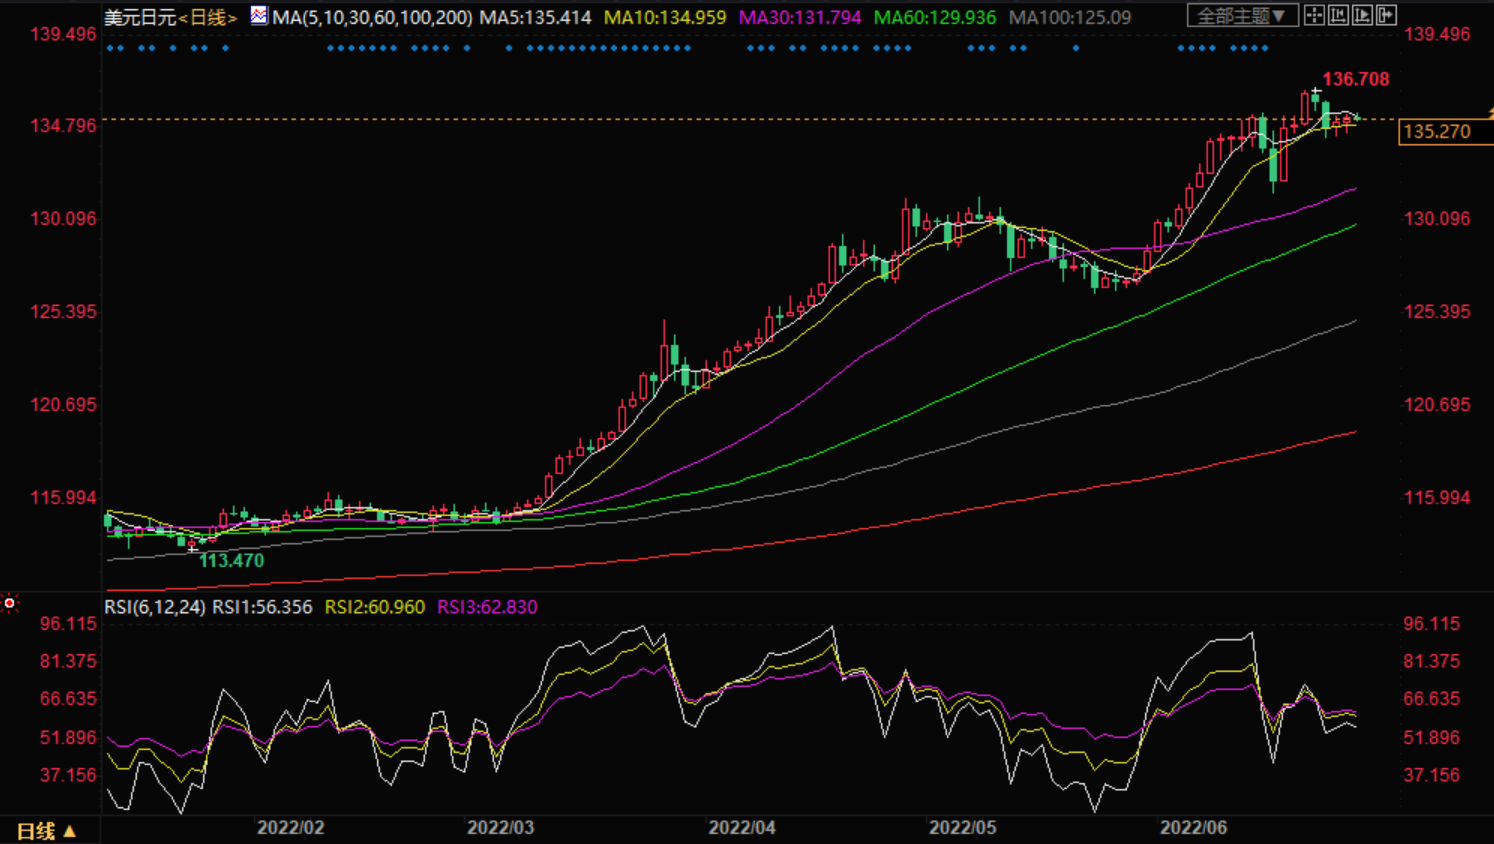Click the left RSI axis 51.896 label
1494x844 pixels.
[x=68, y=738]
